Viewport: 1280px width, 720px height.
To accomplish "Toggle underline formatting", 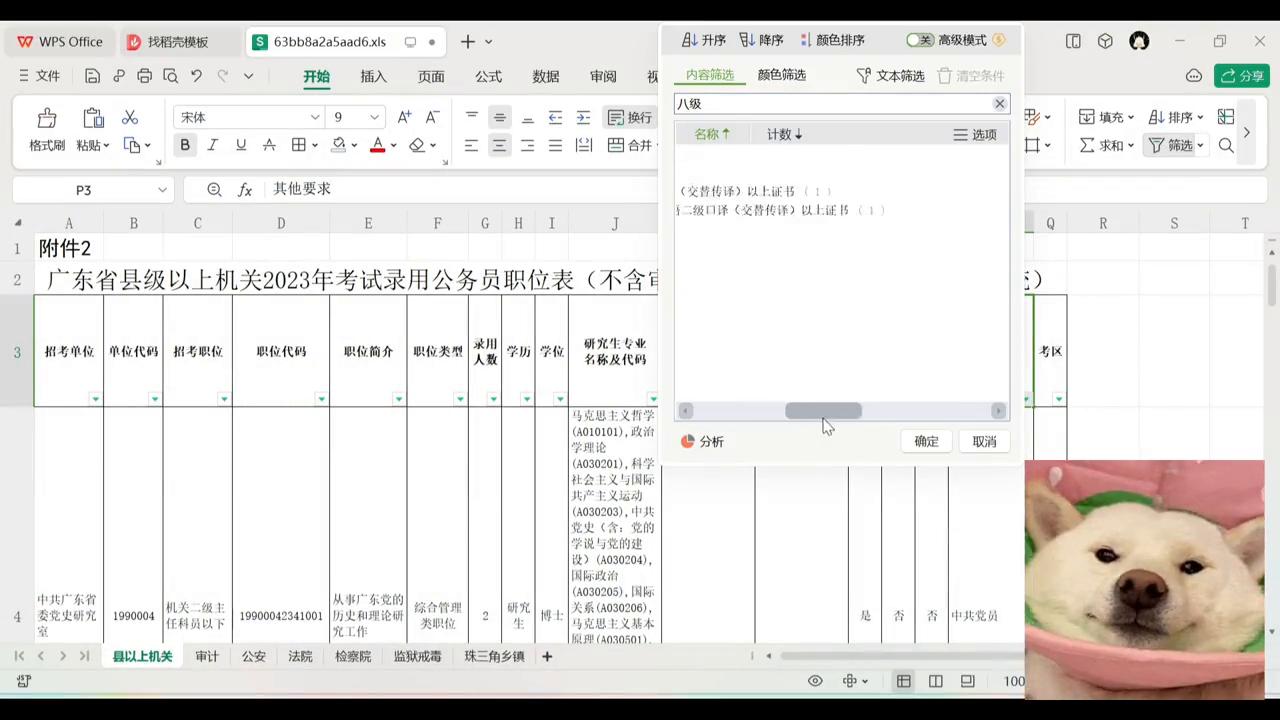I will (240, 145).
